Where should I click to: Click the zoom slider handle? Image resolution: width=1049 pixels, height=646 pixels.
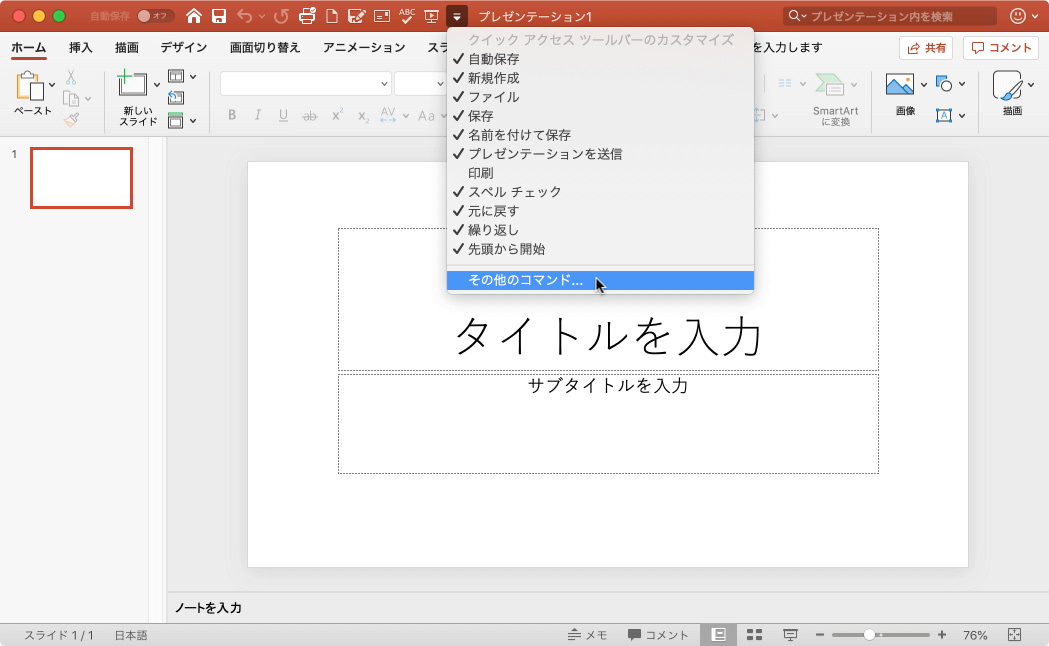pyautogui.click(x=870, y=635)
